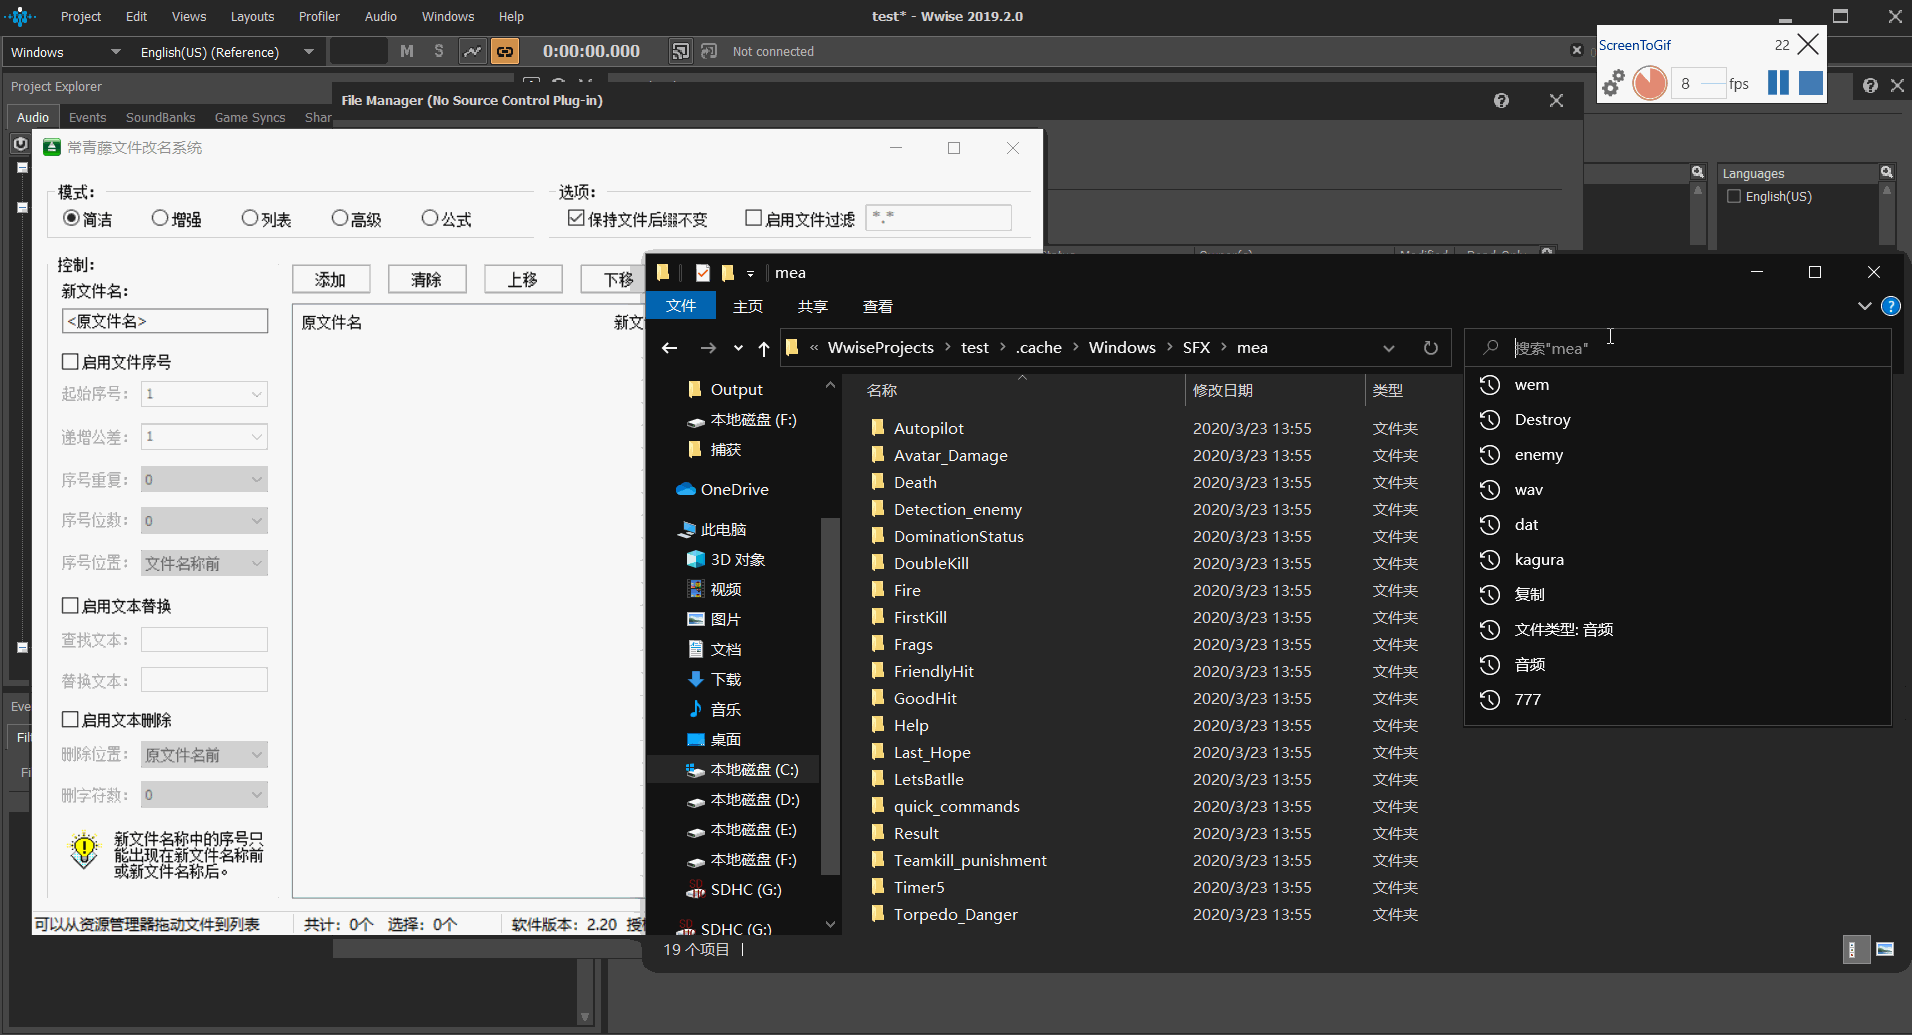The width and height of the screenshot is (1912, 1035).
Task: Click the Solo (S) icon in Wwise toolbar
Action: click(x=438, y=51)
